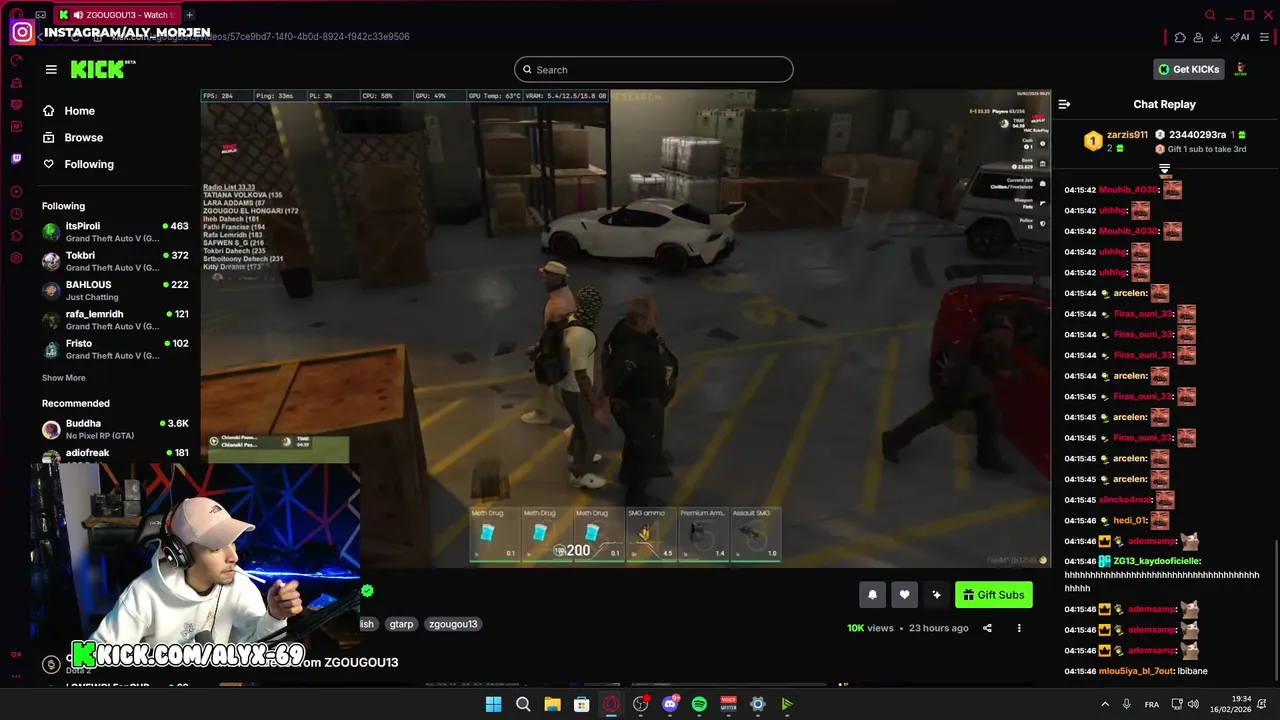Open Windows taskbar search
The width and height of the screenshot is (1280, 720).
(523, 704)
